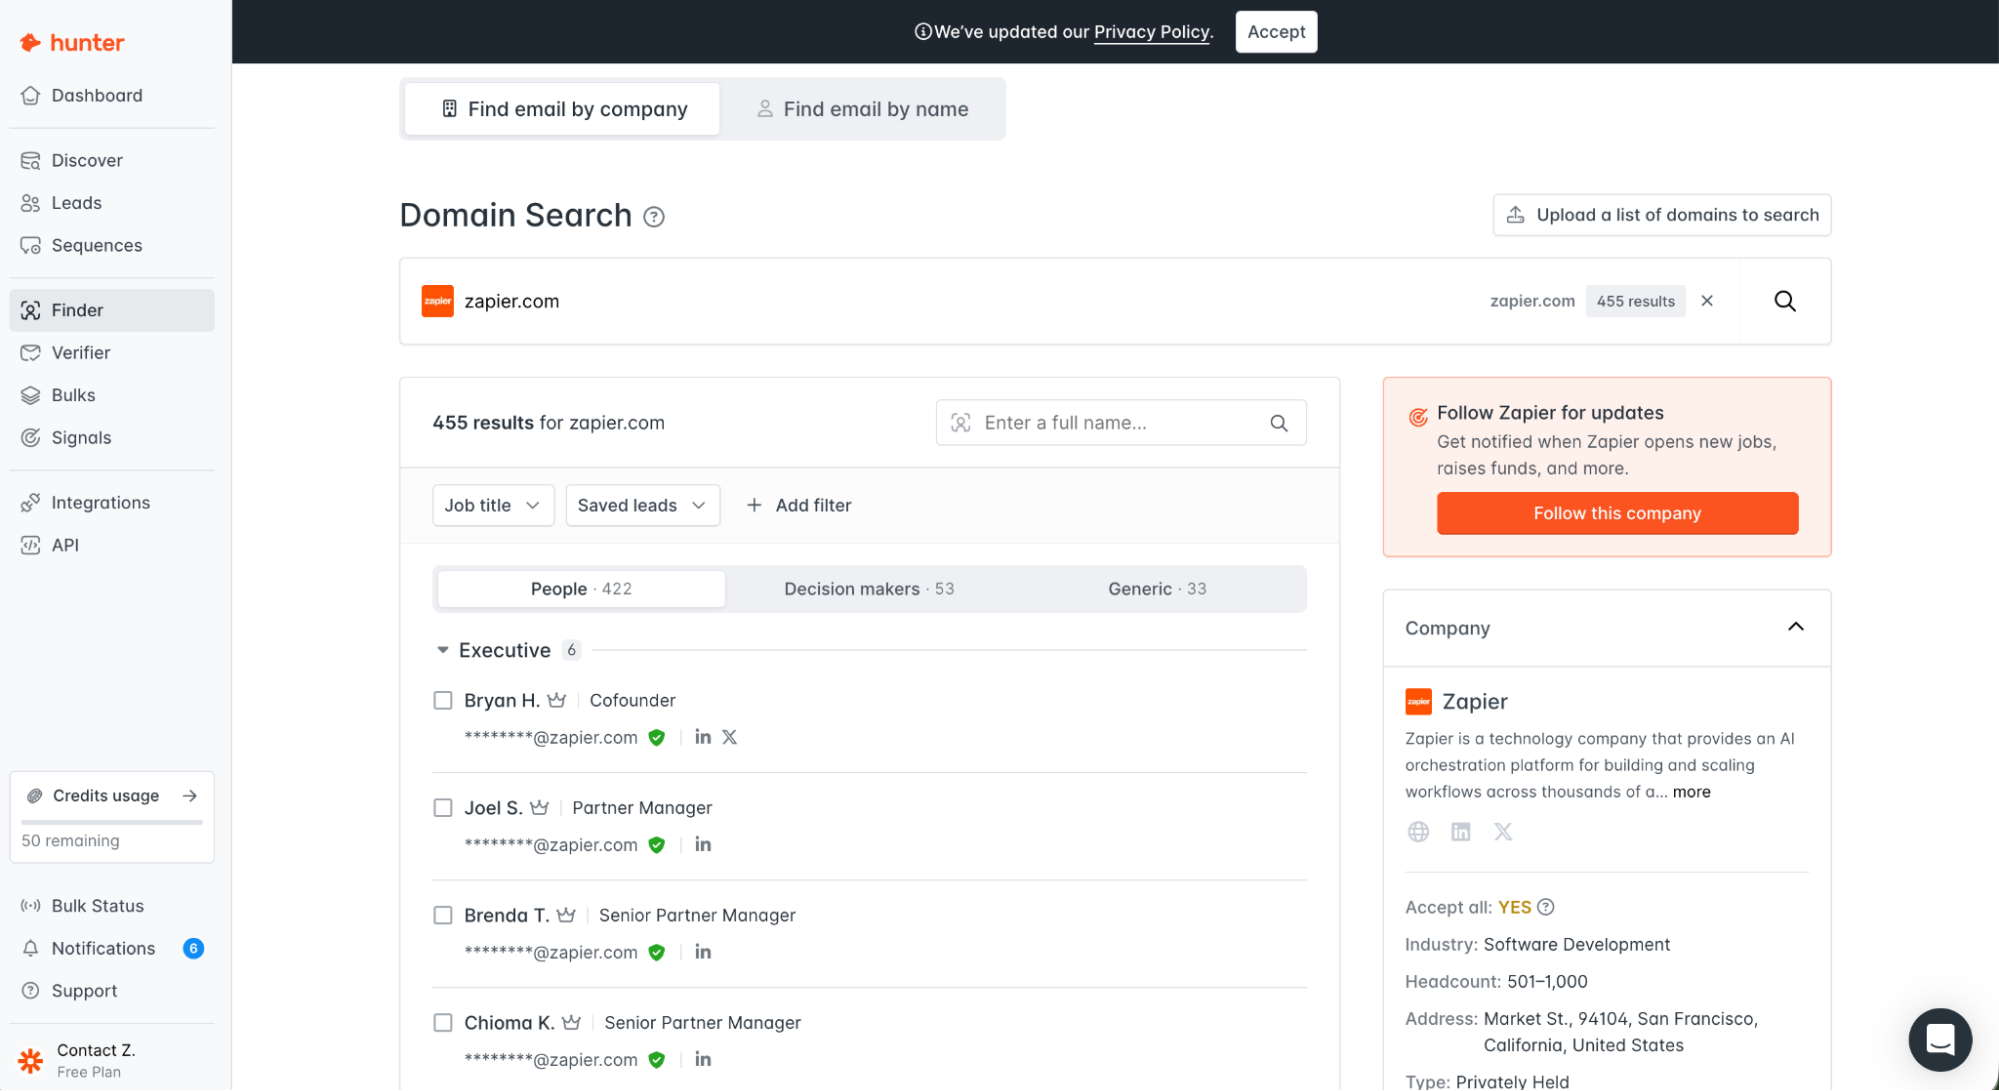
Task: Open the Privacy Policy link
Action: click(x=1151, y=32)
